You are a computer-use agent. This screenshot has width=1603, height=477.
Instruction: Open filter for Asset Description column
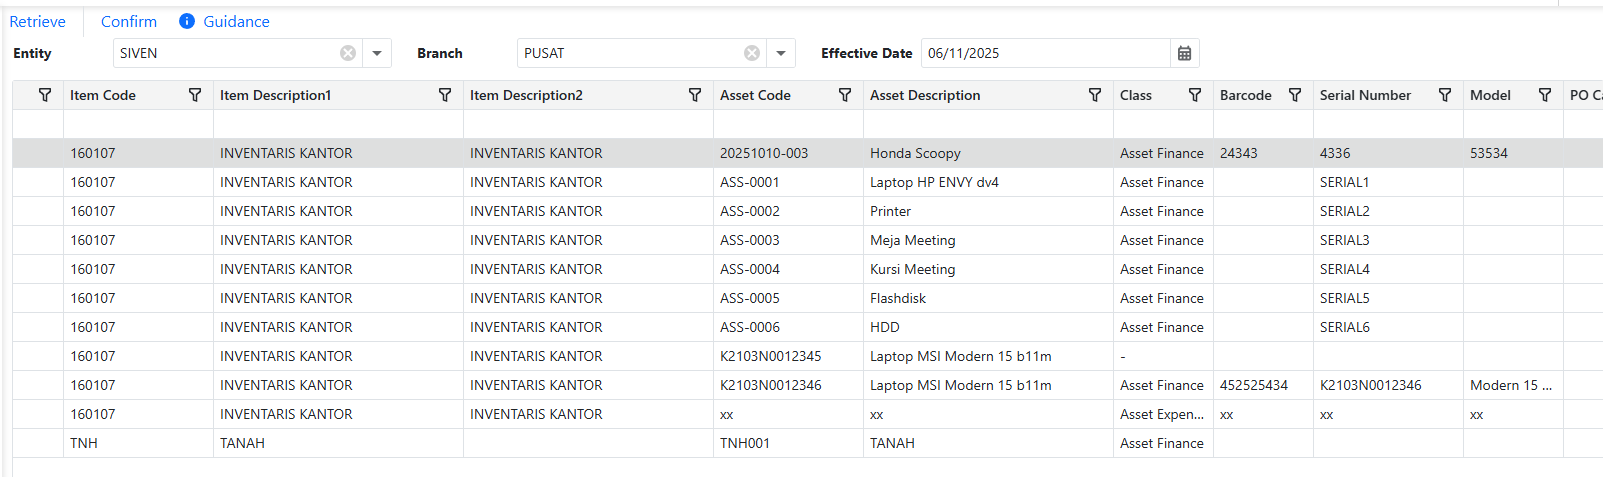click(1095, 95)
